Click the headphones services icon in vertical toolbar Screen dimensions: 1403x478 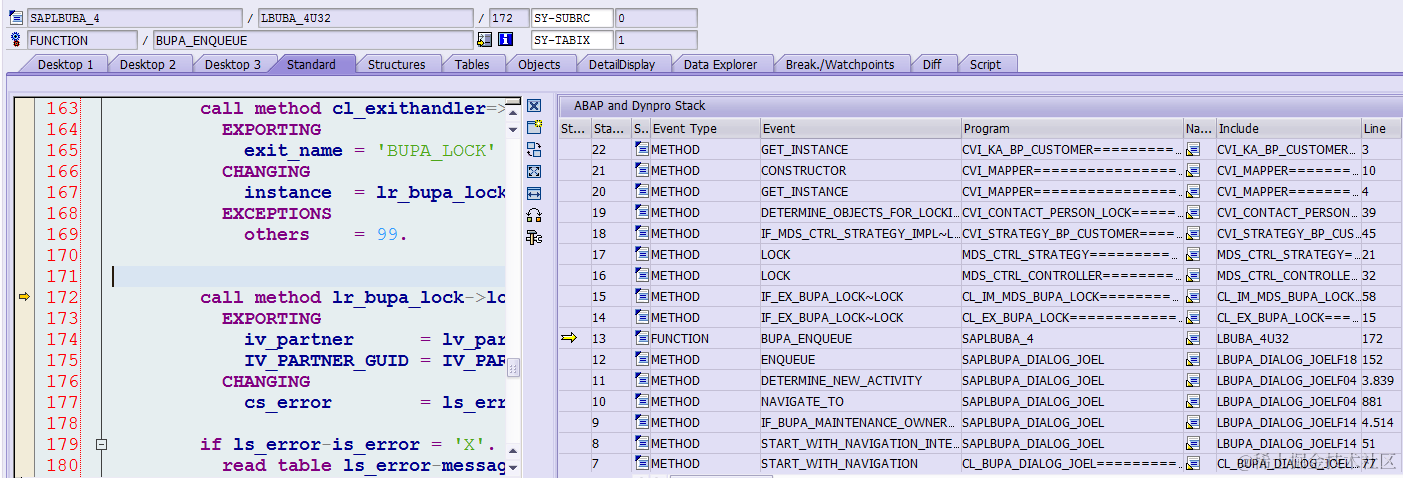point(534,215)
